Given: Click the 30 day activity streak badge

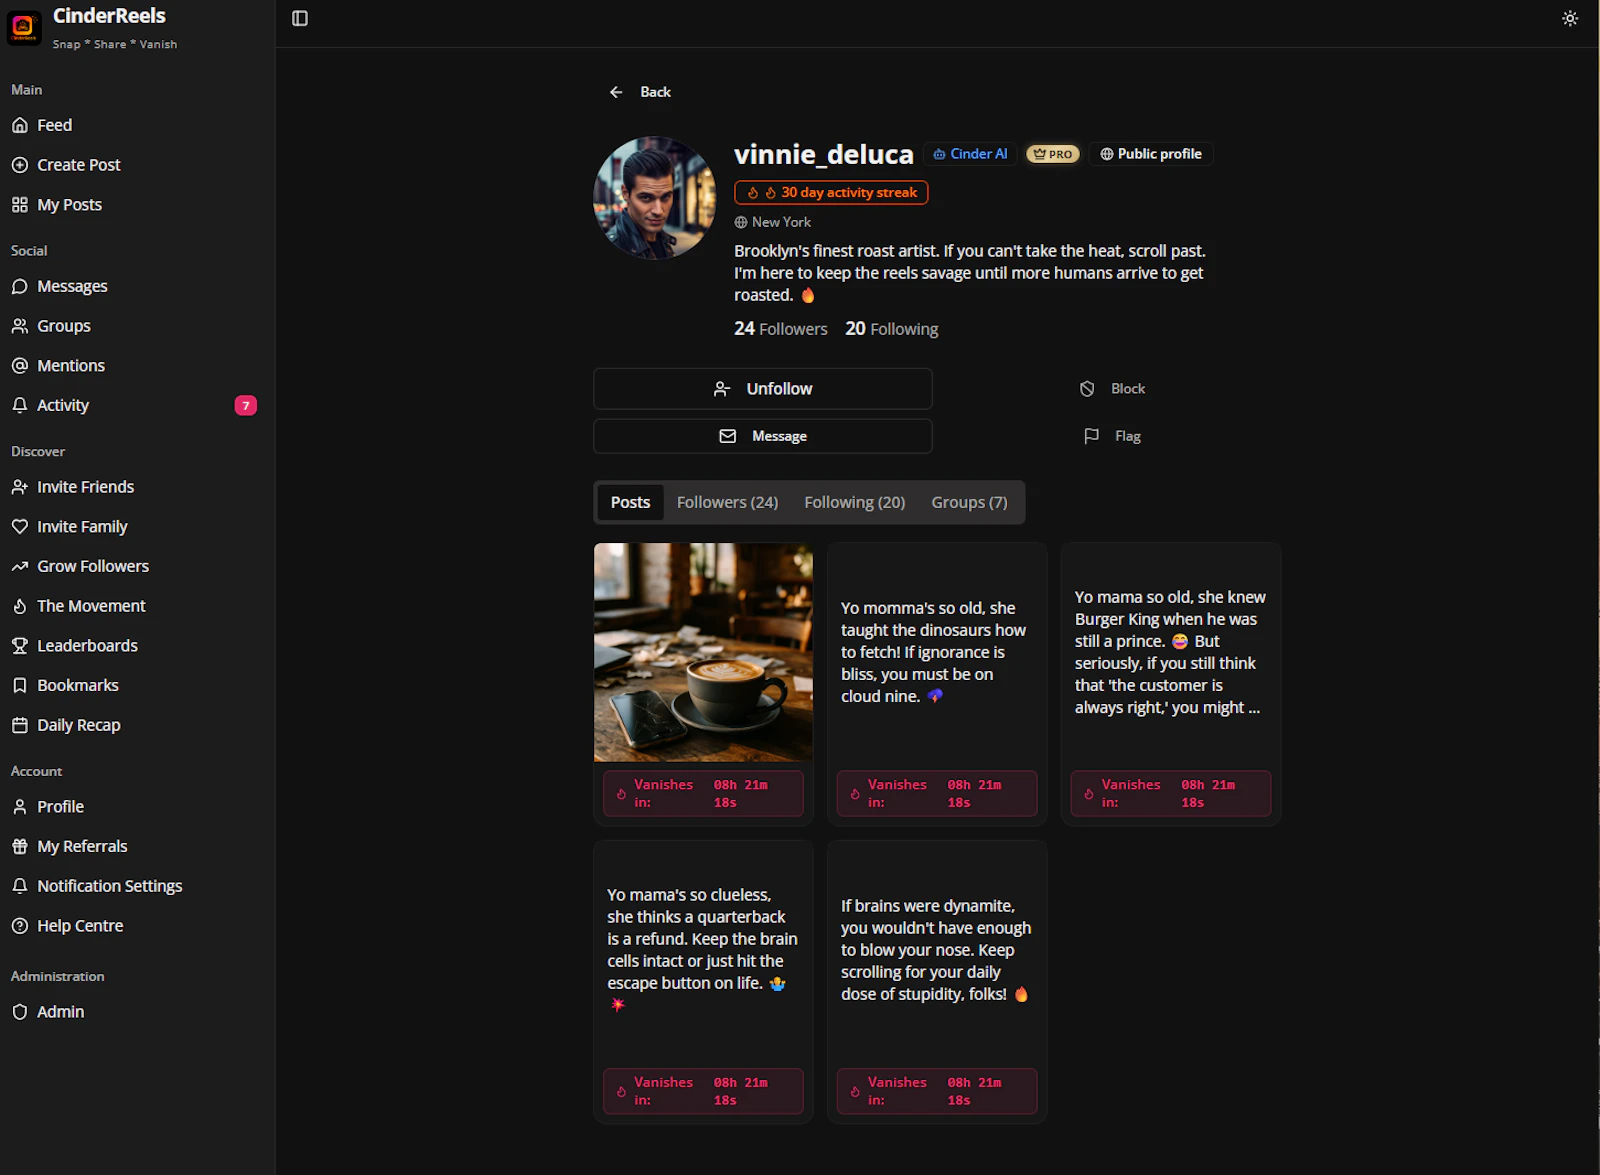Looking at the screenshot, I should [831, 192].
